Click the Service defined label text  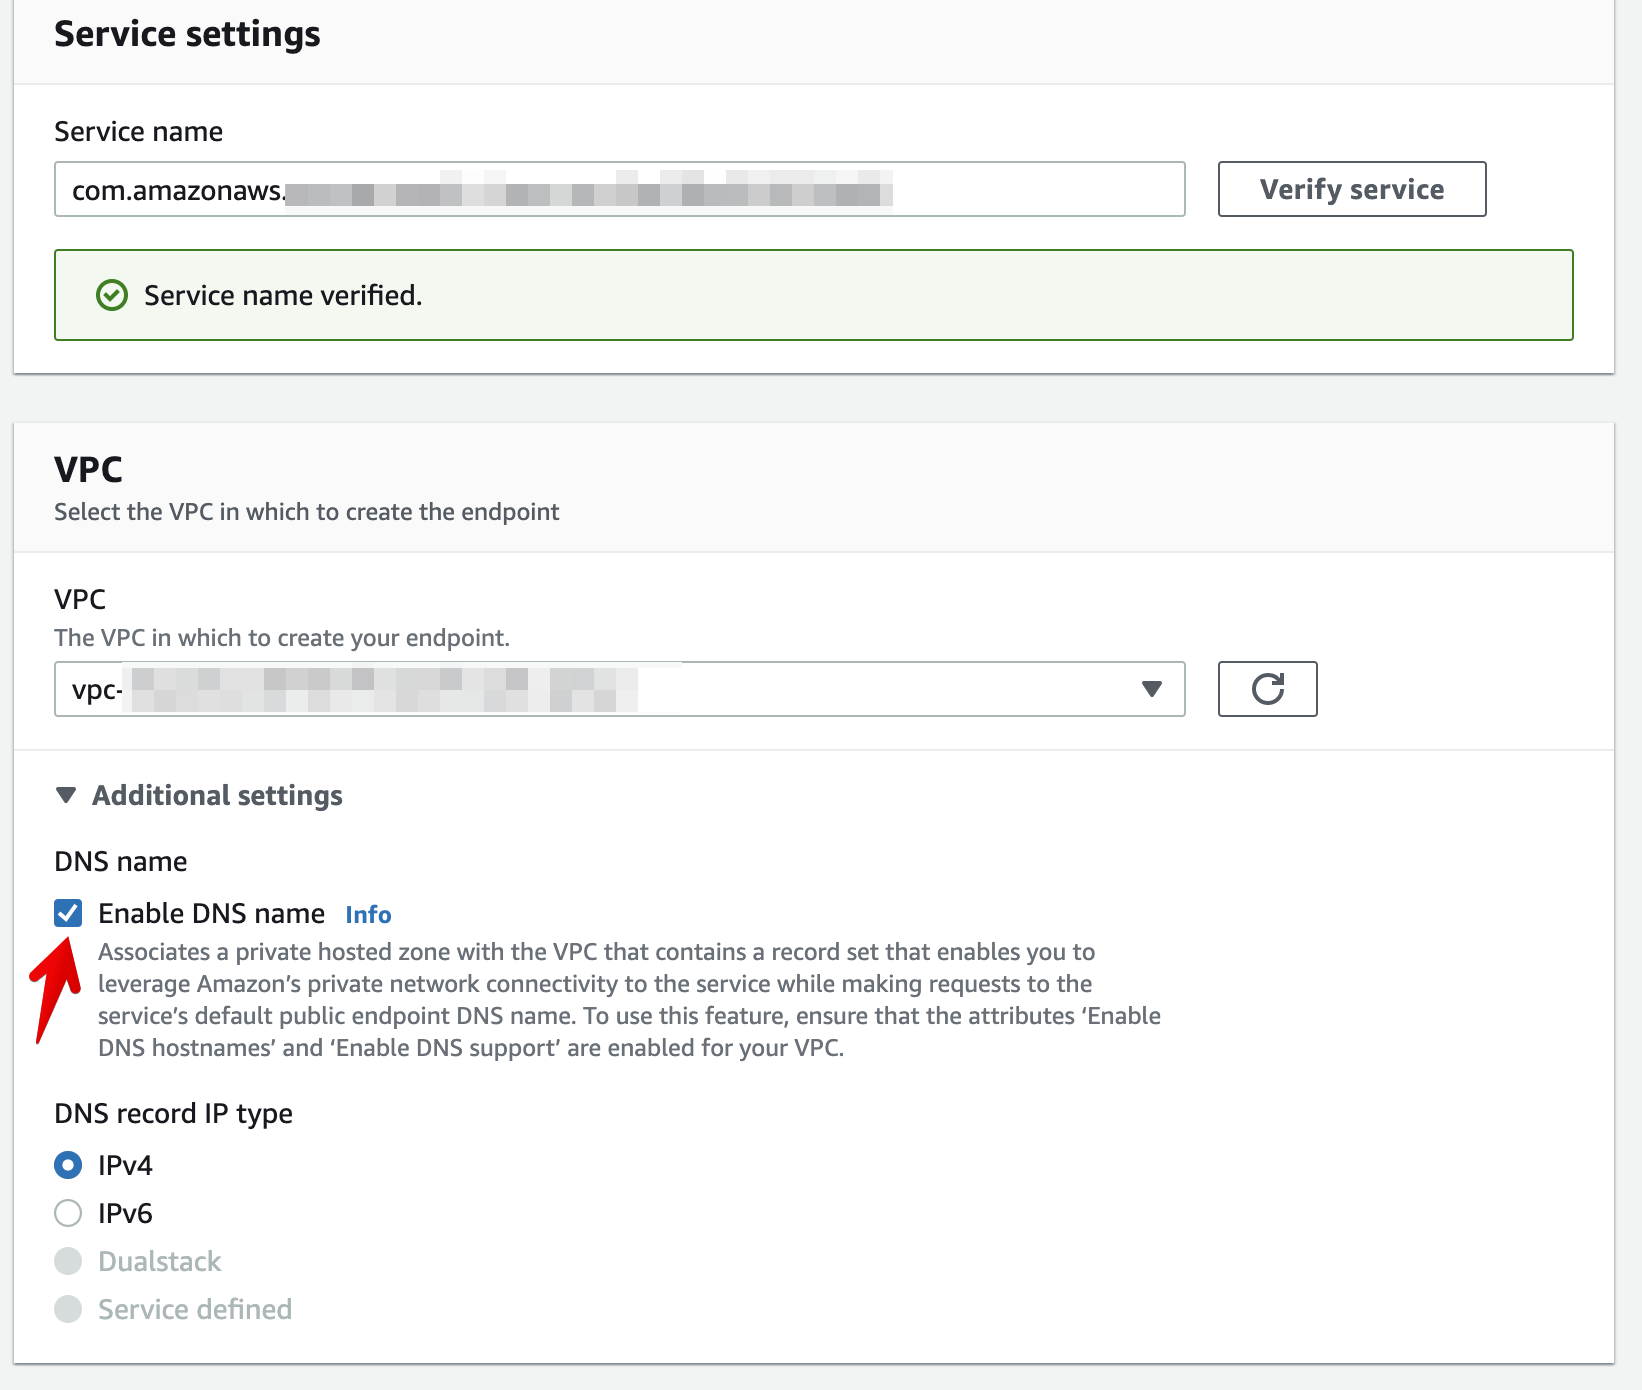(x=195, y=1309)
